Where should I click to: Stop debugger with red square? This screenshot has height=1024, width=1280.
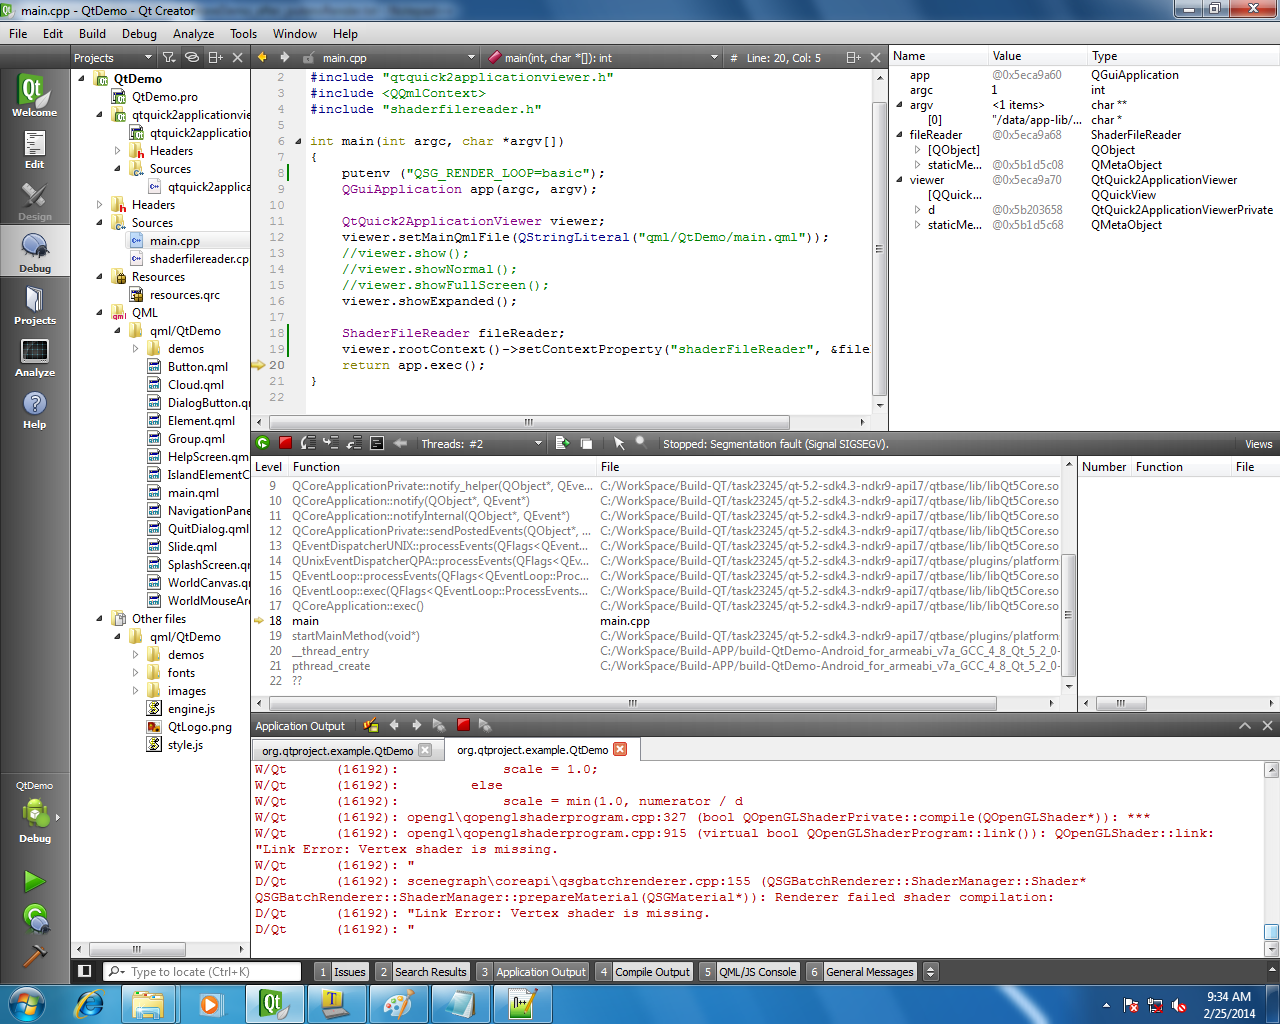click(x=285, y=443)
